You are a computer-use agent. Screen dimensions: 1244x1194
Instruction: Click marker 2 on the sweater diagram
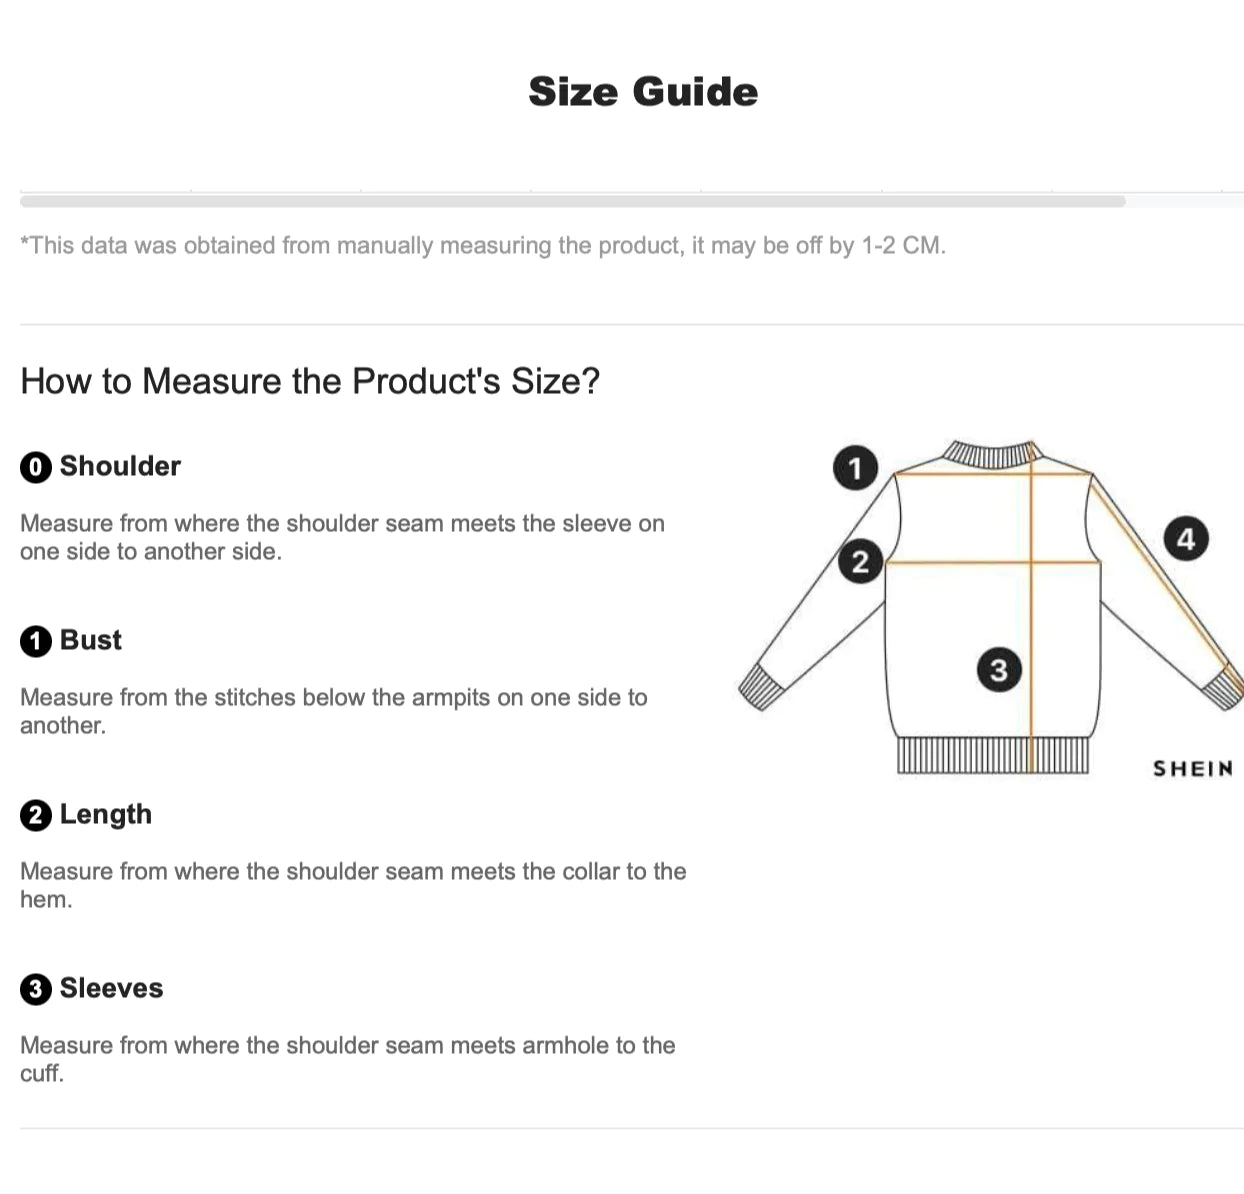[x=860, y=561]
